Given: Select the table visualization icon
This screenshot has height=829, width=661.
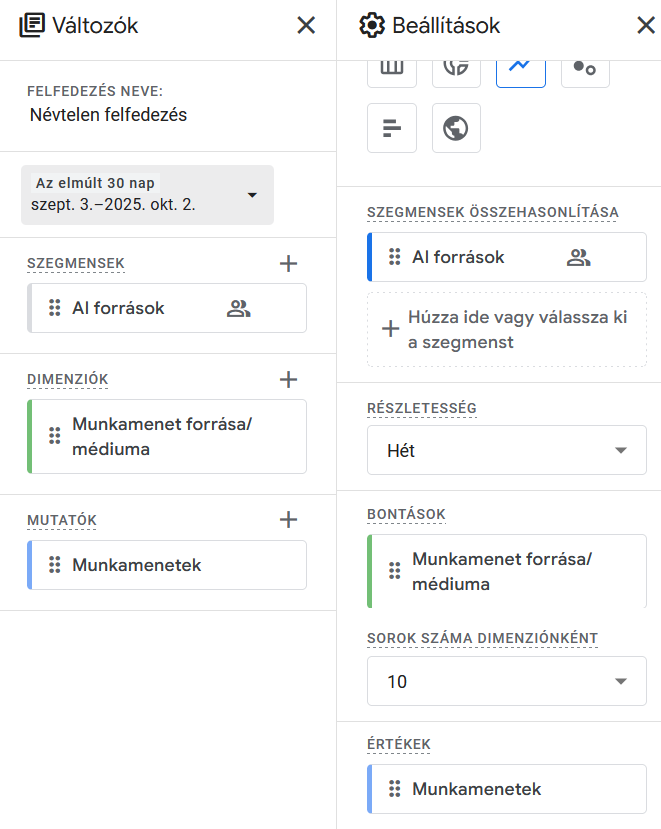Looking at the screenshot, I should [392, 68].
